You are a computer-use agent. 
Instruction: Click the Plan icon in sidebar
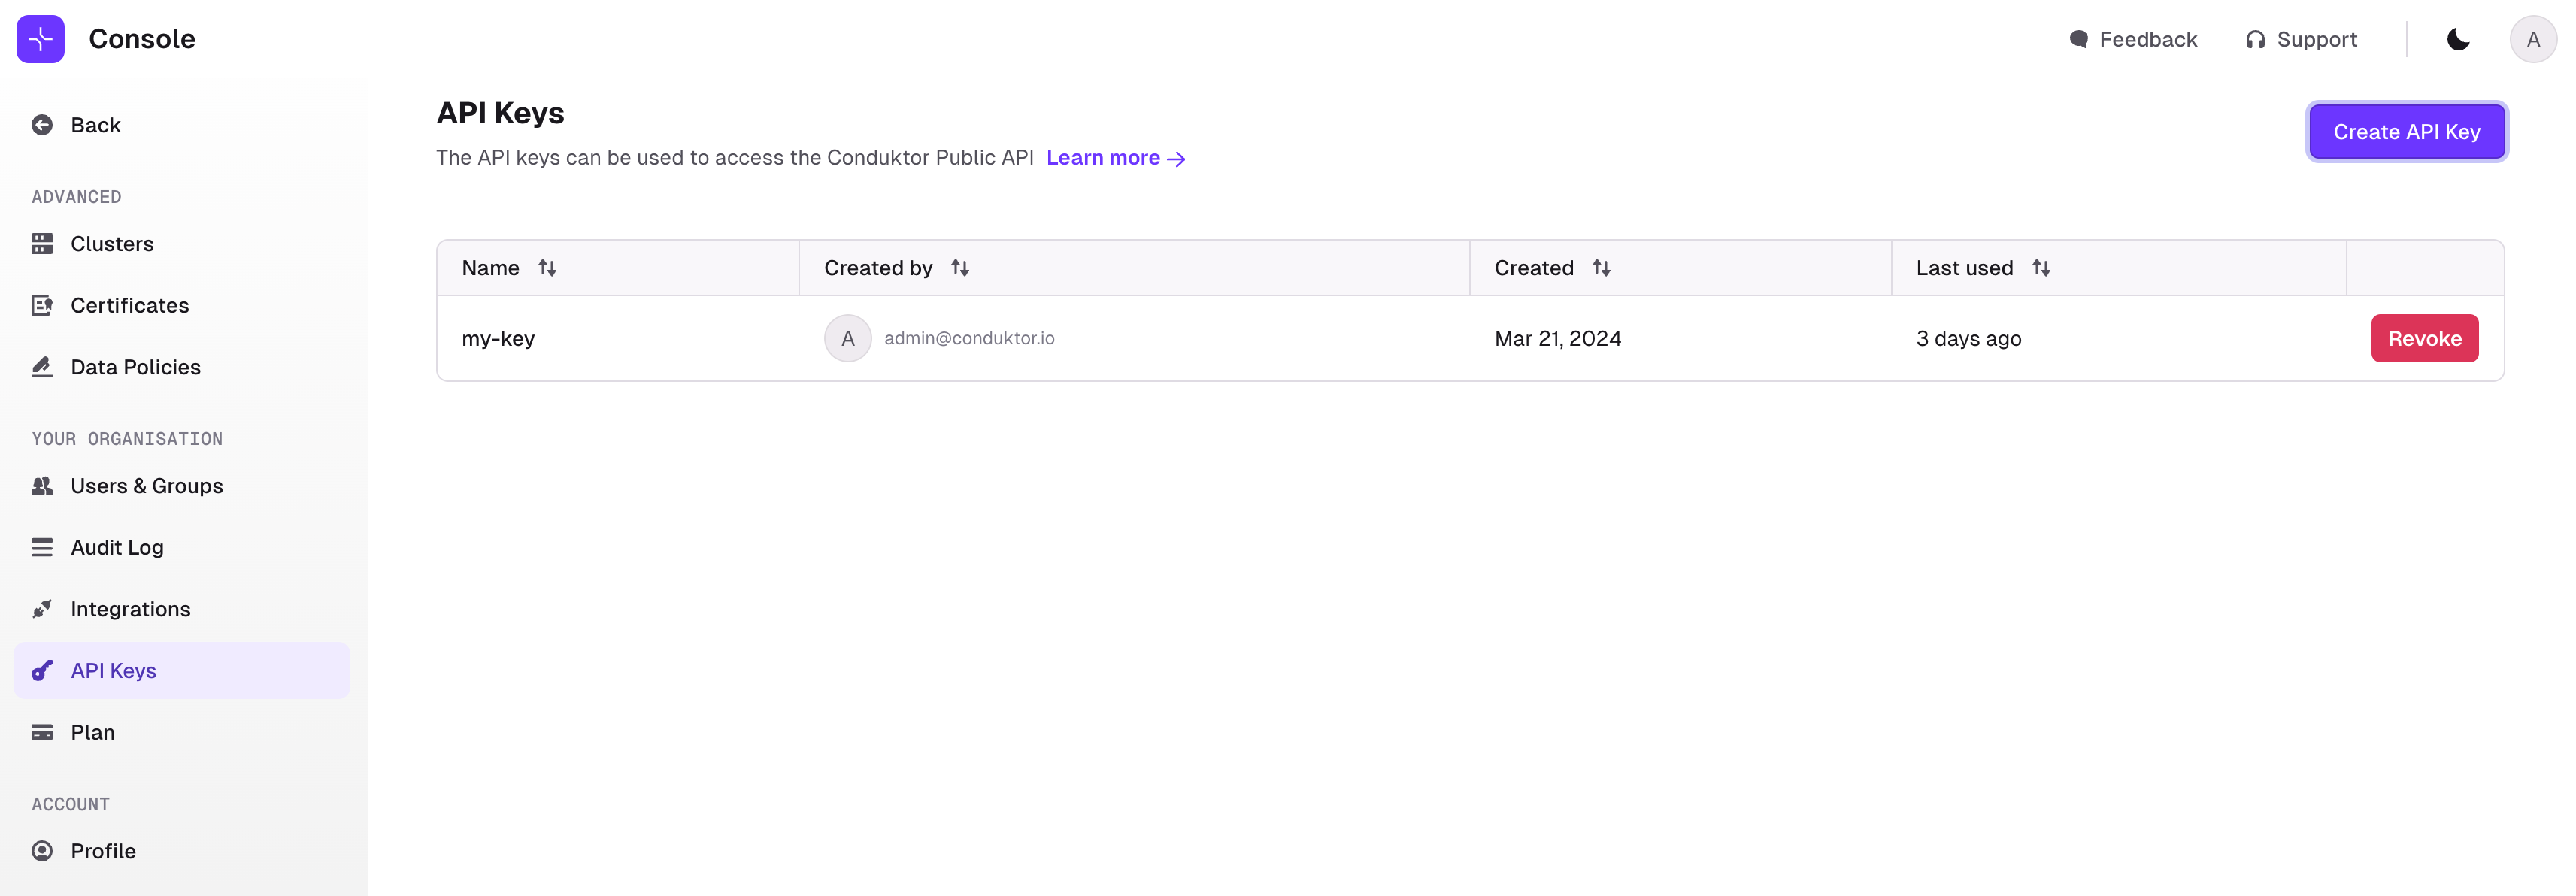(x=43, y=732)
